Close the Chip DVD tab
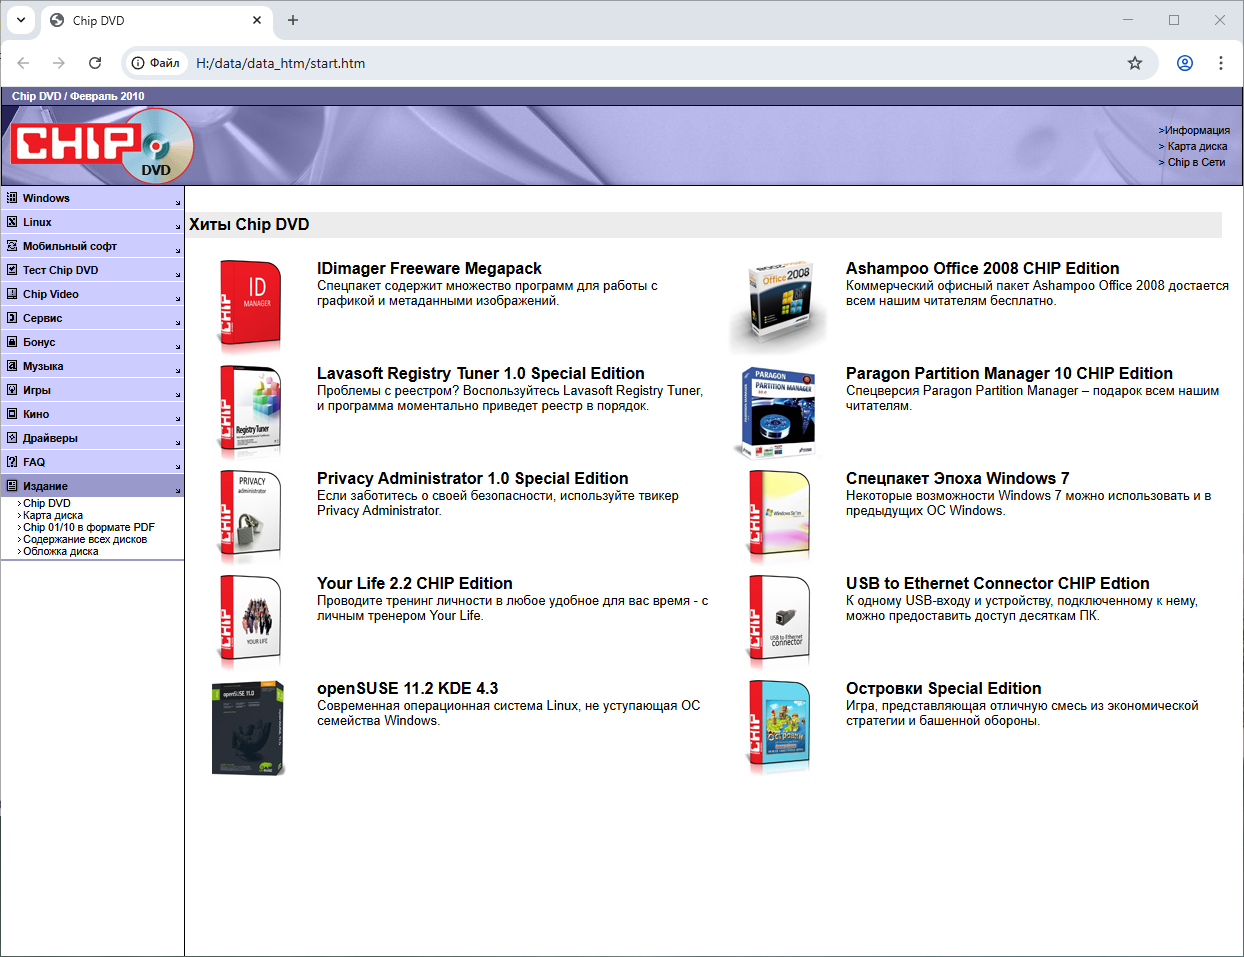This screenshot has height=957, width=1244. 257,20
